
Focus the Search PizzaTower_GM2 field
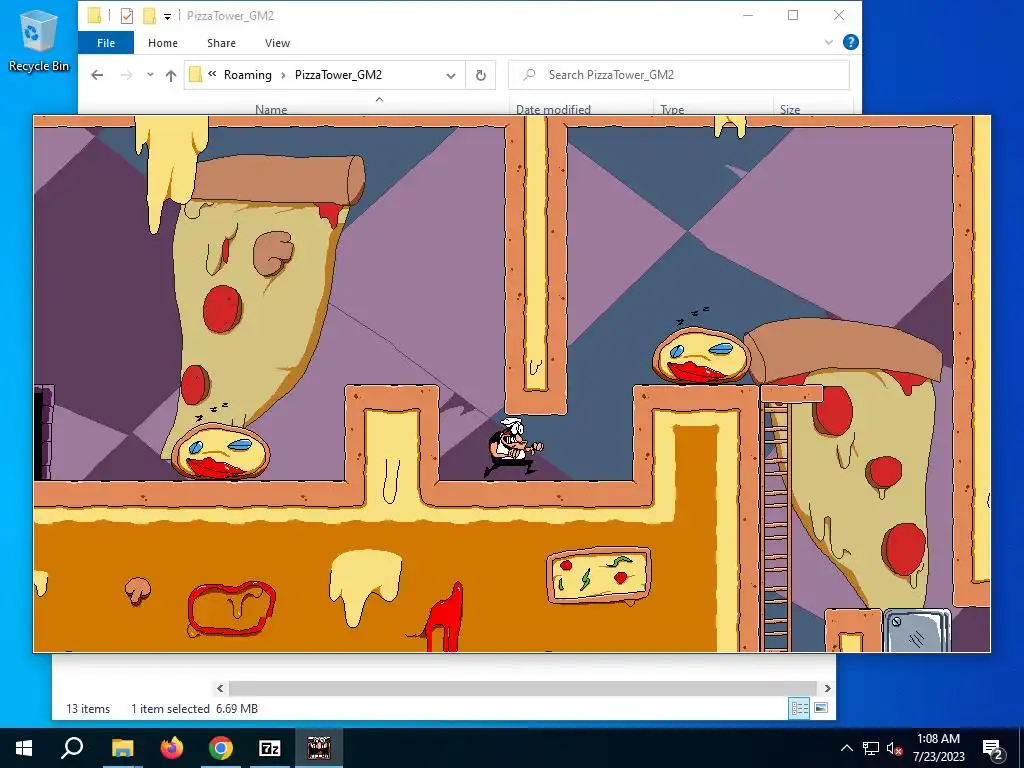[x=679, y=75]
